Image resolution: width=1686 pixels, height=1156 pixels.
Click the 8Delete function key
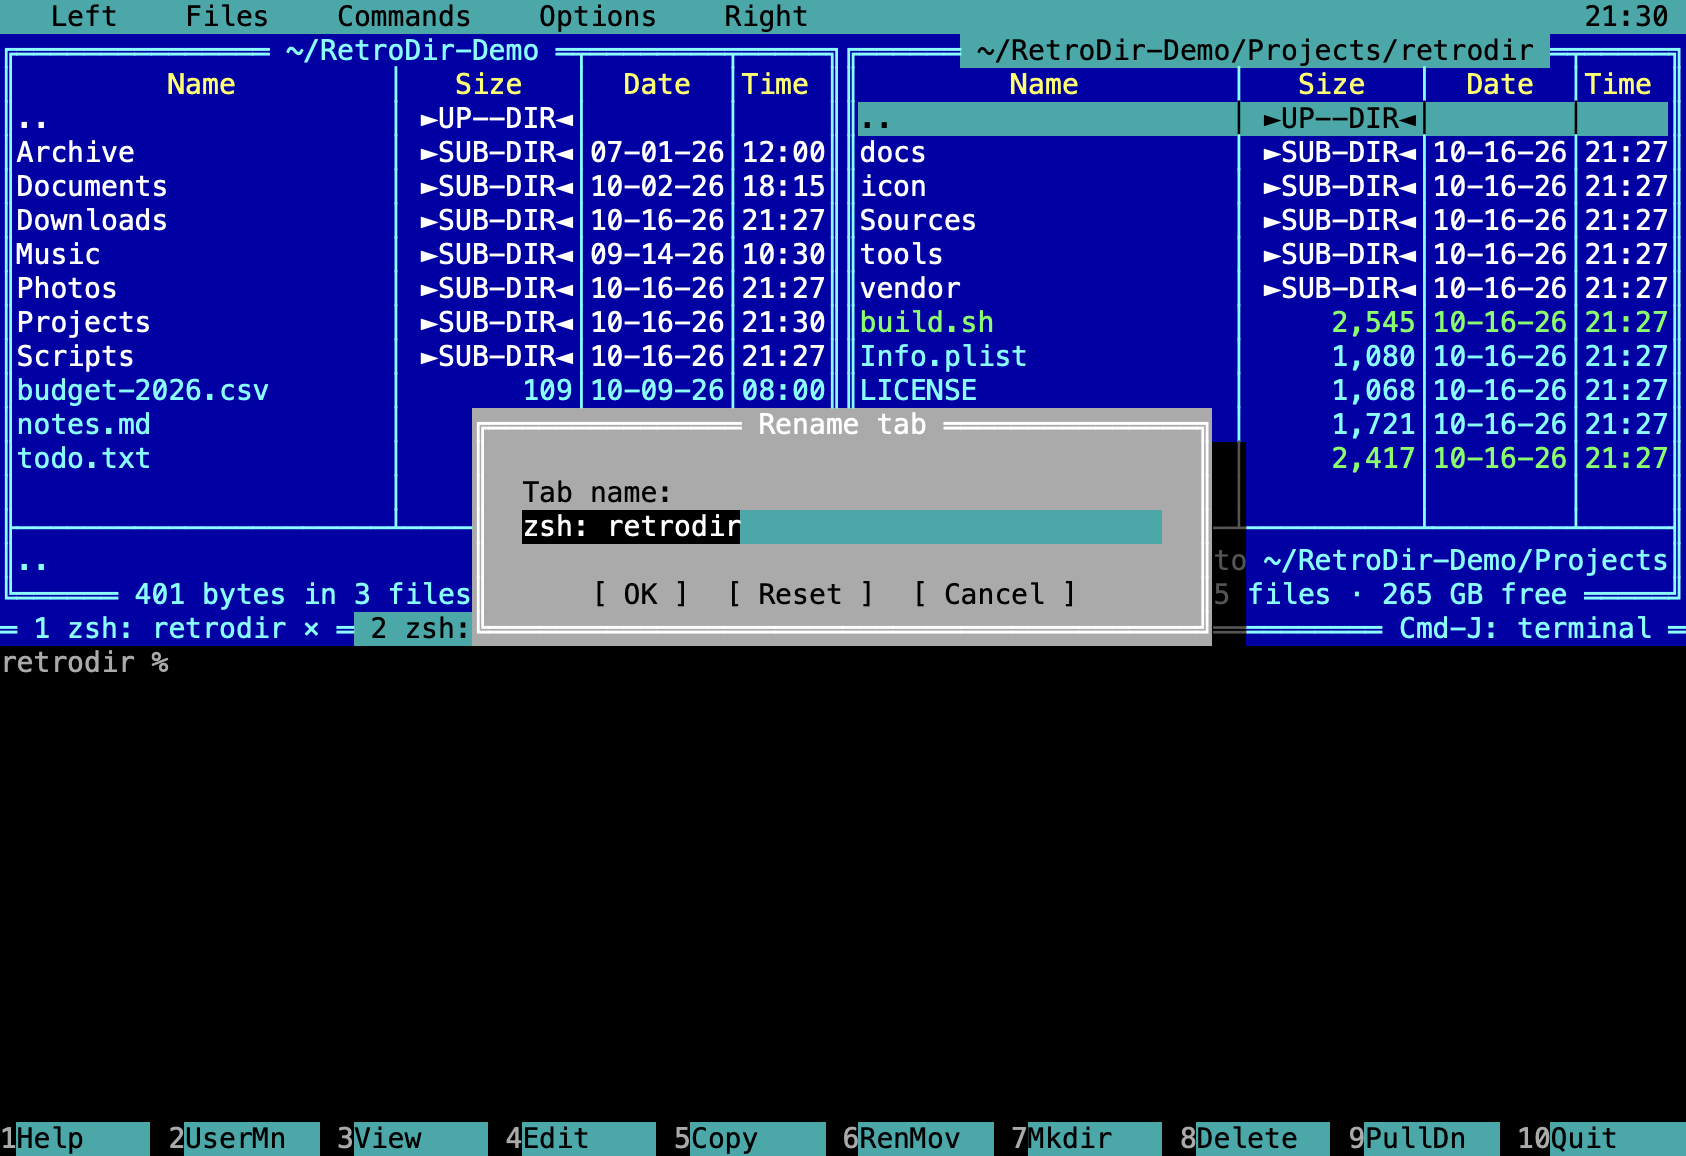(x=1255, y=1139)
